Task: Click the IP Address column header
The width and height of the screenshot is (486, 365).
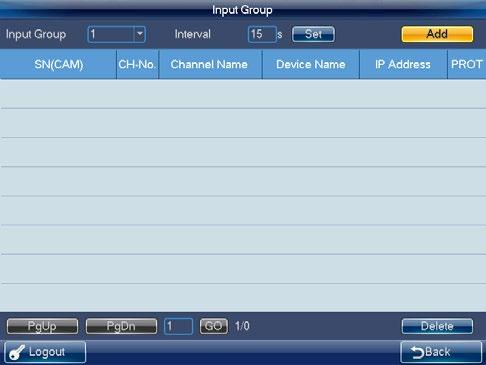Action: (x=403, y=64)
